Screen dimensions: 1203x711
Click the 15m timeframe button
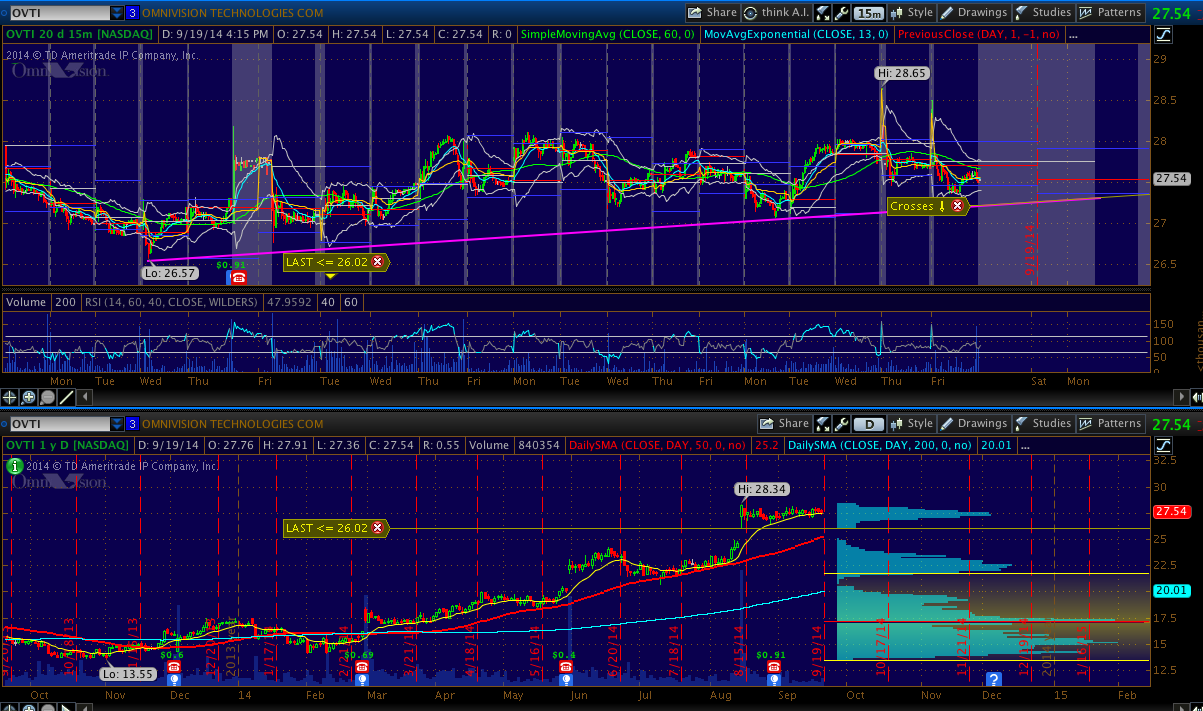(x=869, y=13)
